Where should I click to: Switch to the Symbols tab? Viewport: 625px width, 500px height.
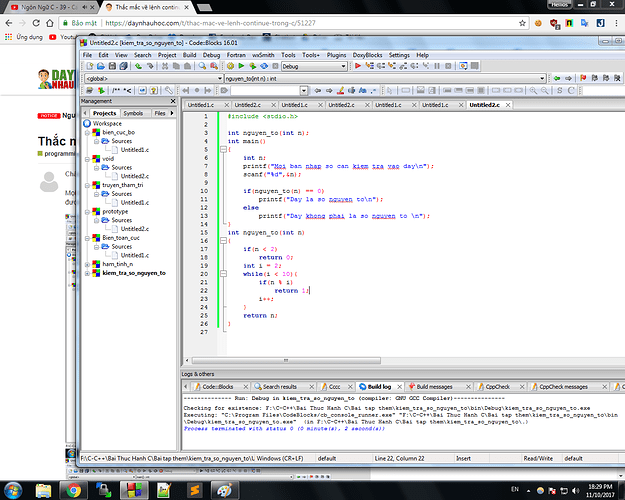[x=132, y=113]
